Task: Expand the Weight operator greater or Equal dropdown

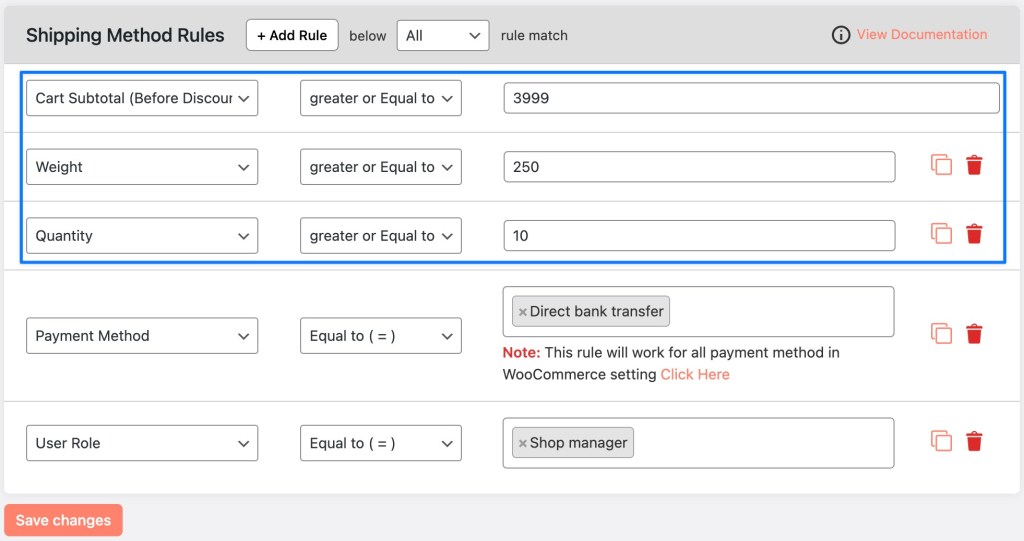Action: (x=381, y=167)
